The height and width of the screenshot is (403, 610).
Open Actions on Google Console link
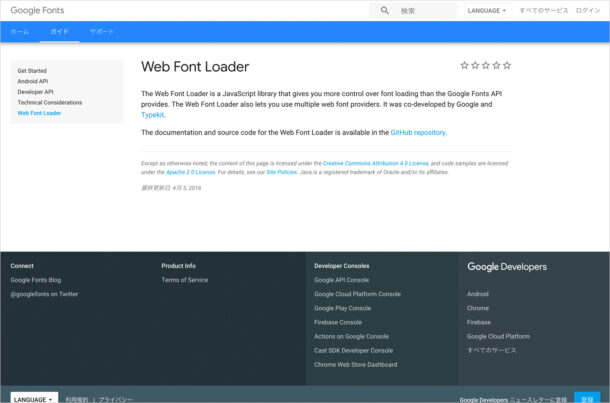(352, 336)
